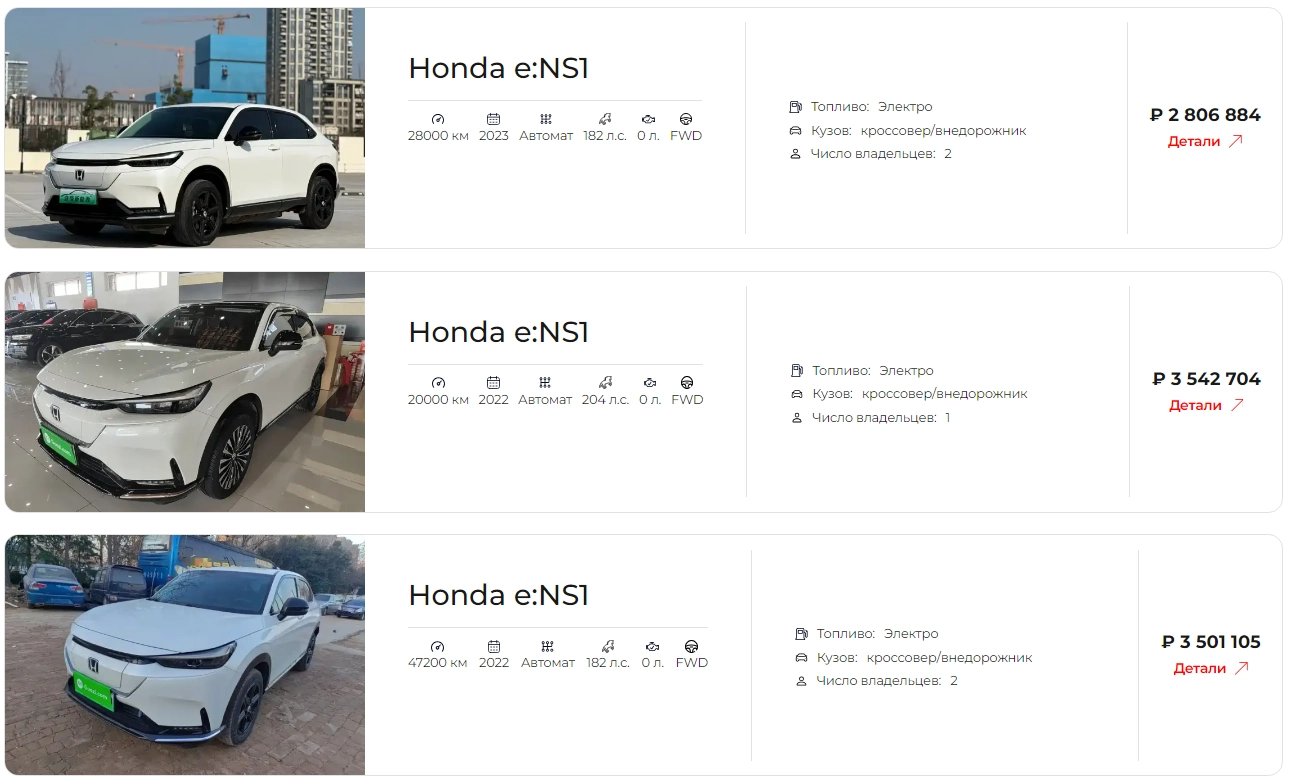1290x784 pixels.
Task: Click the red arrow next to Детали for ₽ 2 806 884
Action: pyautogui.click(x=1235, y=141)
